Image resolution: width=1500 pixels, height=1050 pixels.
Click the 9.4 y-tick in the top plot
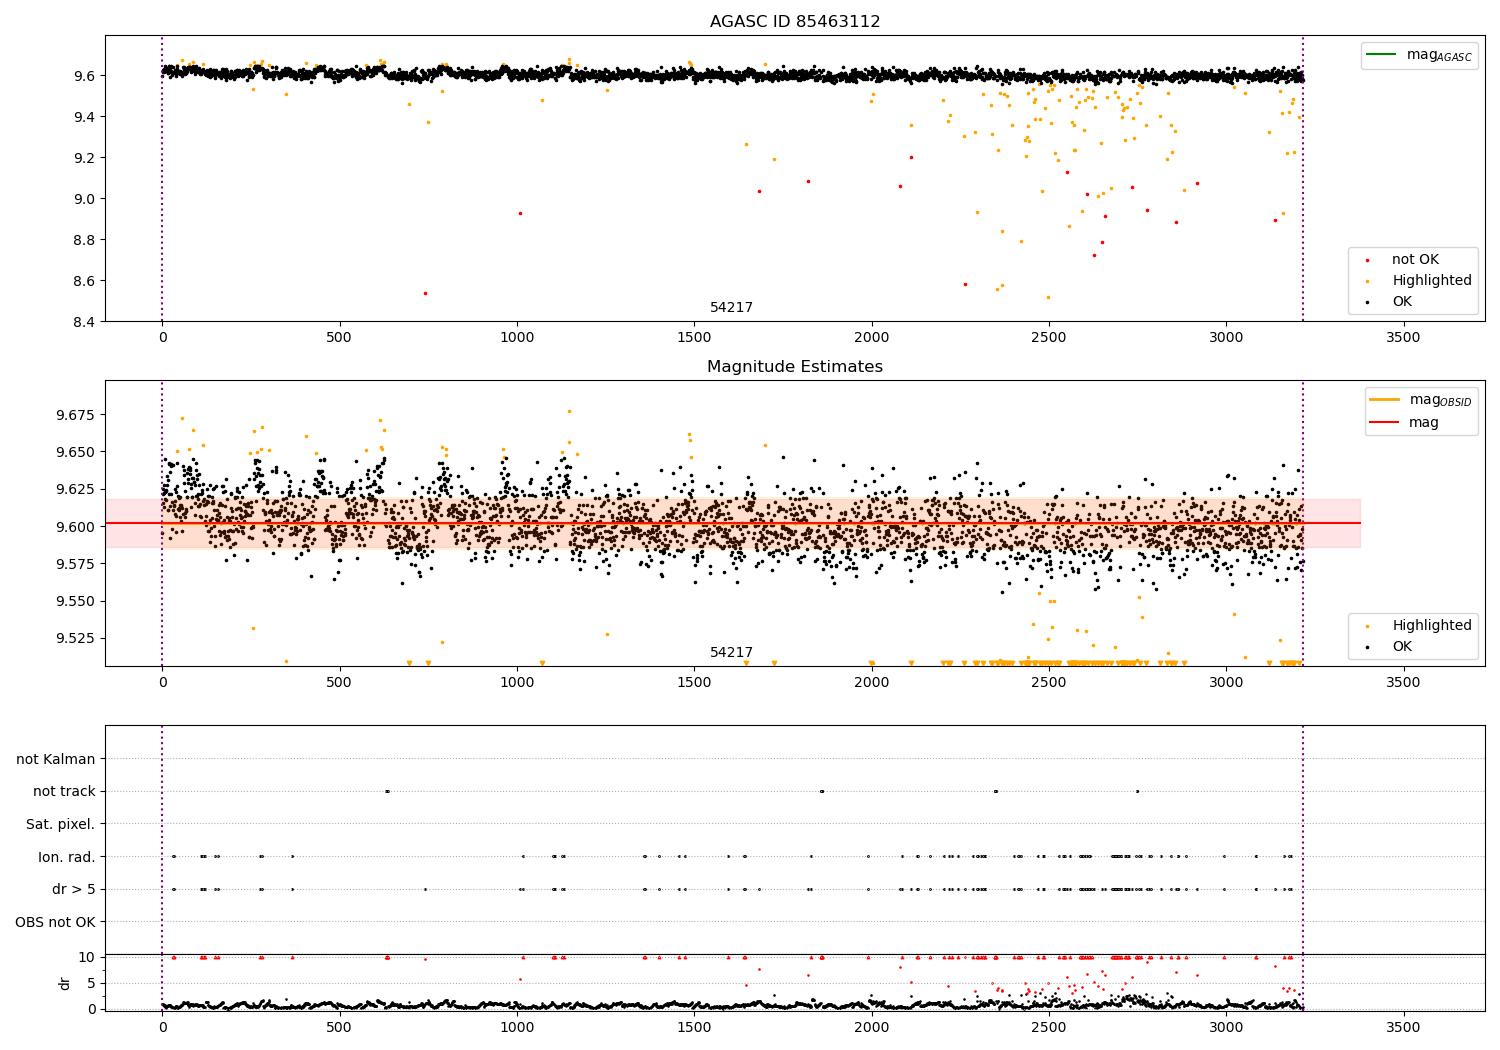83,117
